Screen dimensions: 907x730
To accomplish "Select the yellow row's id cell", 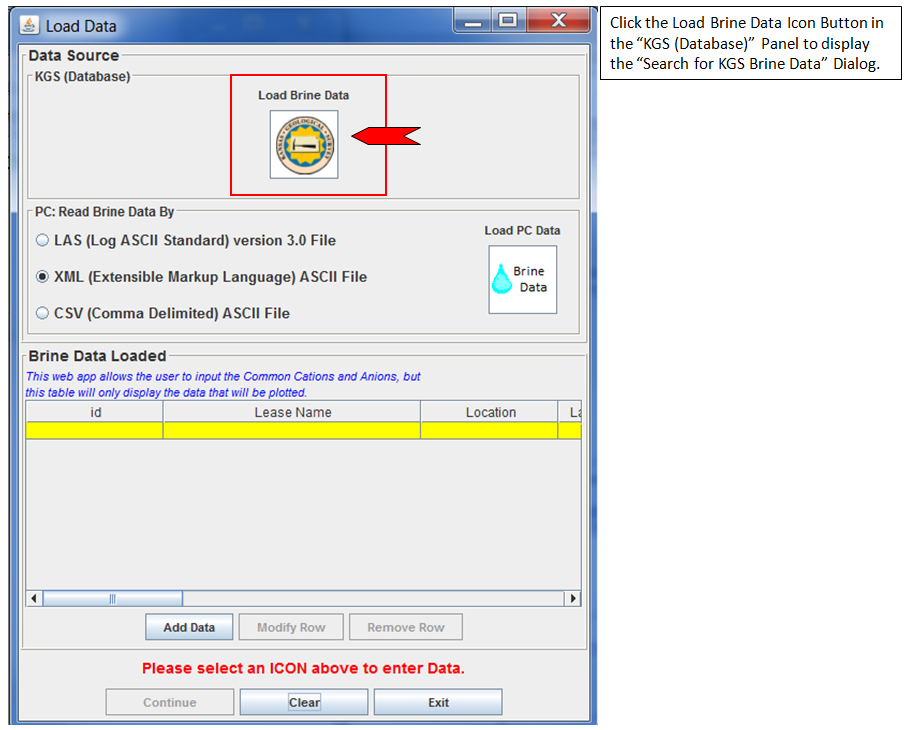I will point(95,430).
